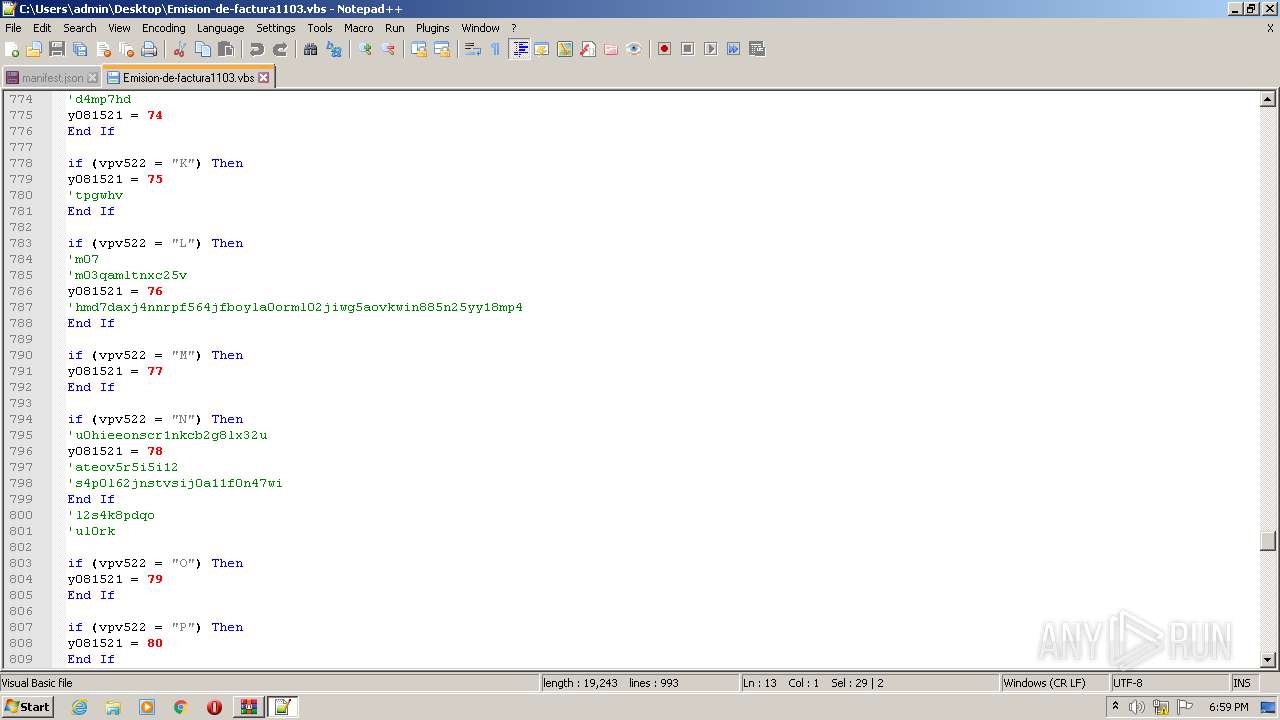
Task: Select the Emision-de-factura1103.vbs tab
Action: click(188, 77)
